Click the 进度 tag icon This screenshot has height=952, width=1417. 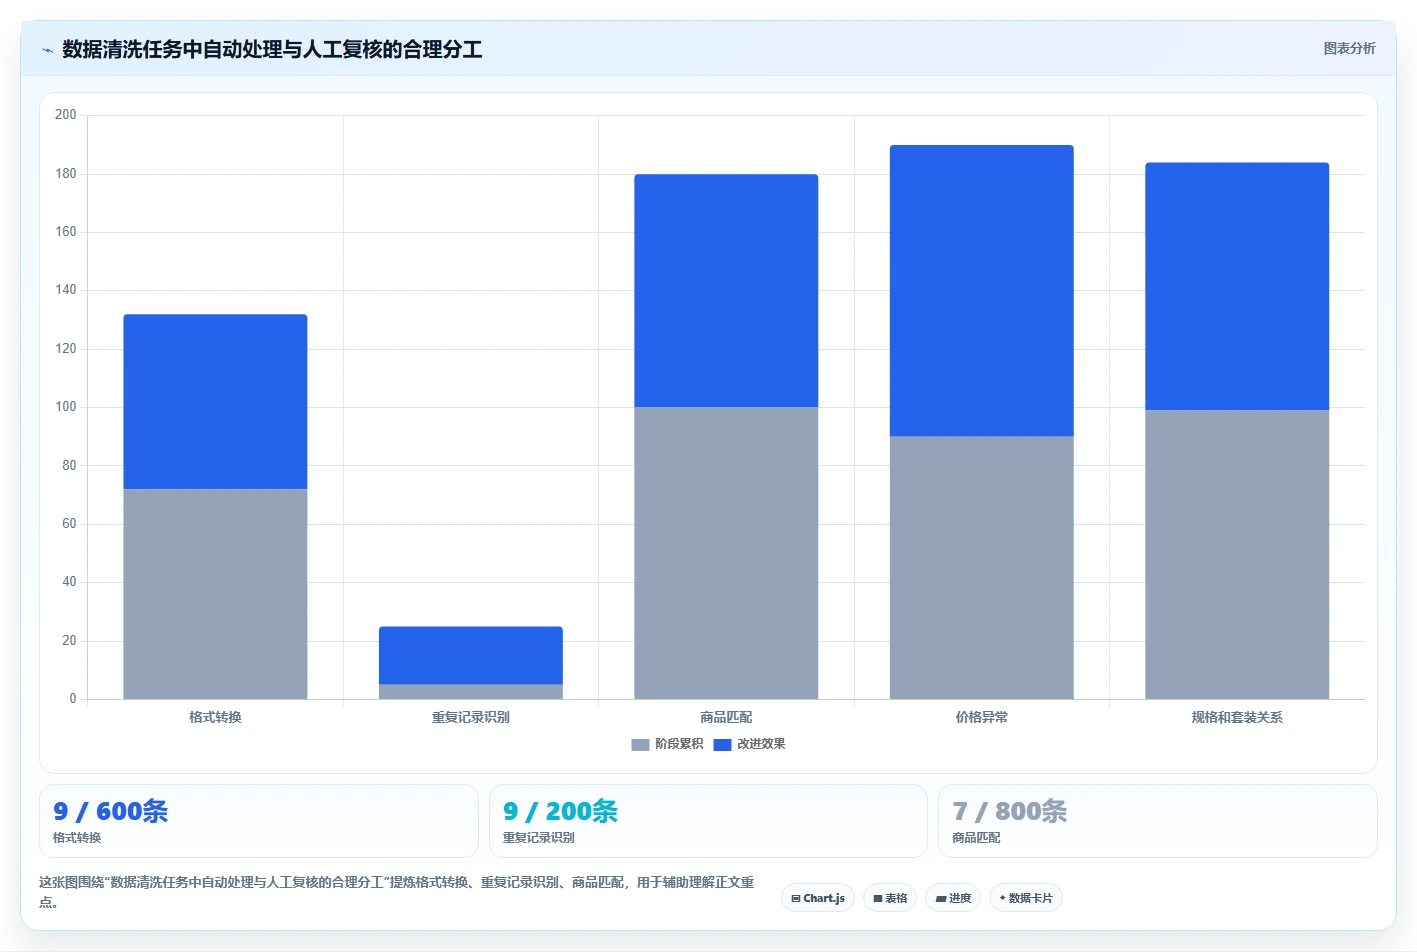[941, 899]
